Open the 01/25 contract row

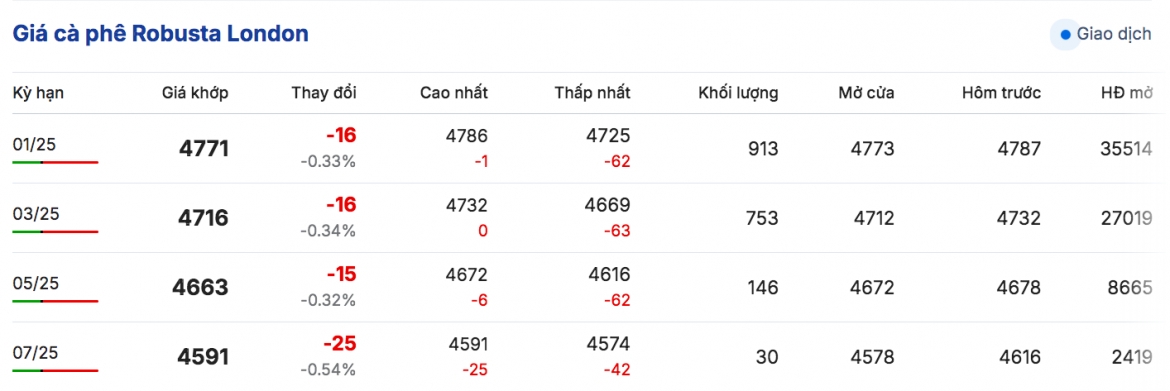tap(585, 148)
